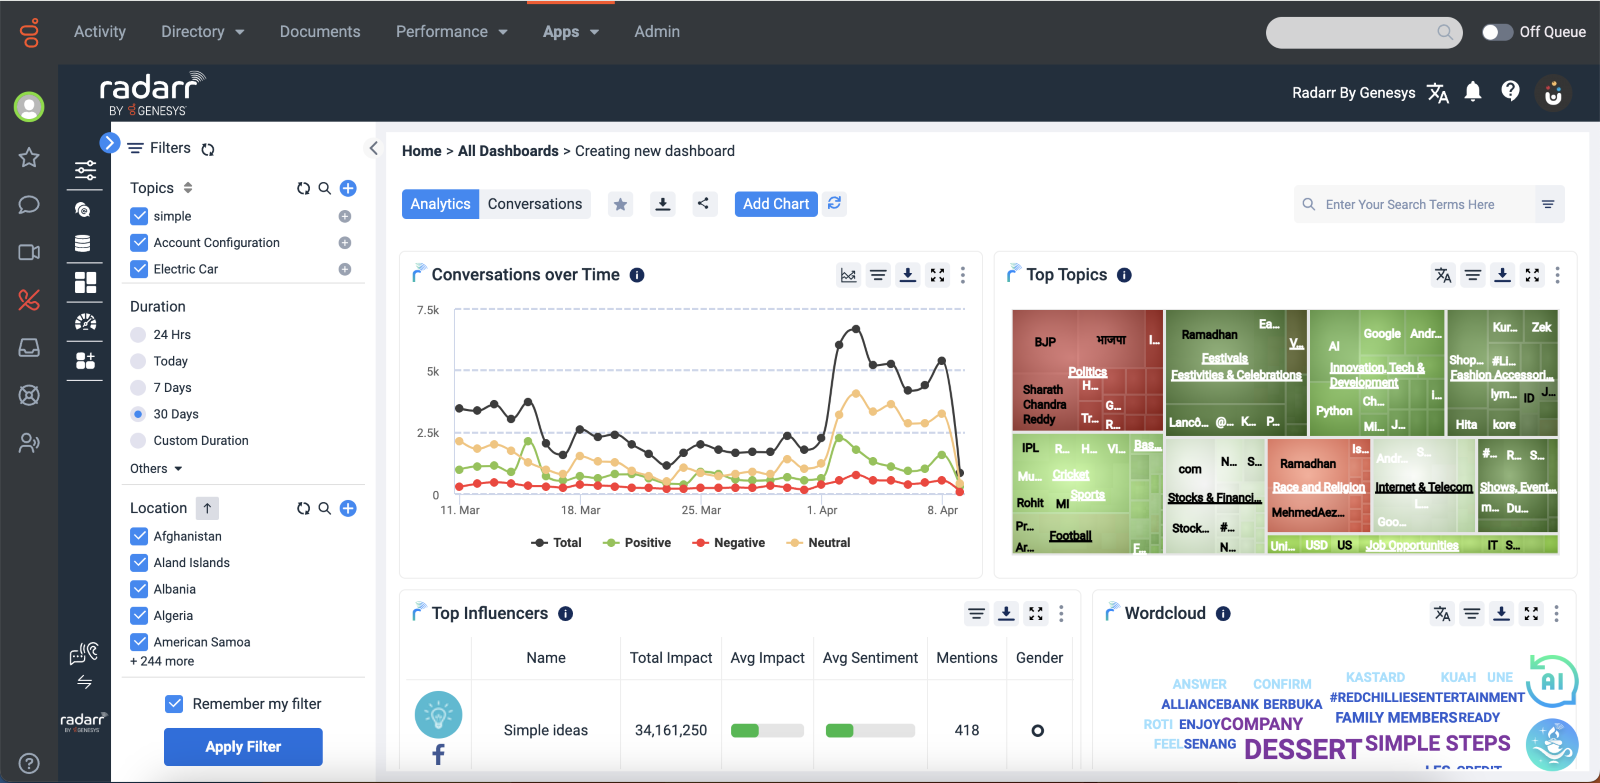Uncheck Afghanistan location

[x=140, y=537]
